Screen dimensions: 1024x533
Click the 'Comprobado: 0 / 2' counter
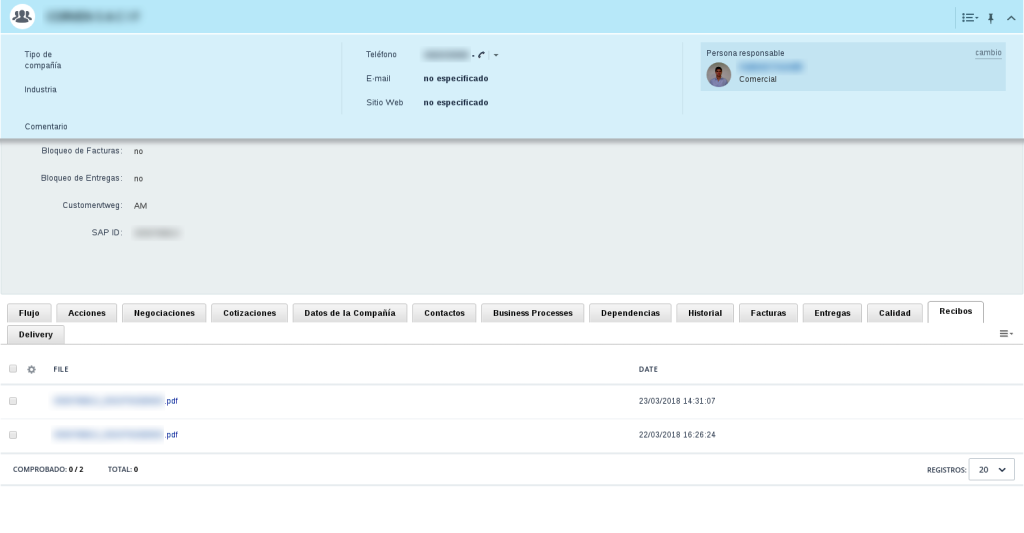[48, 470]
